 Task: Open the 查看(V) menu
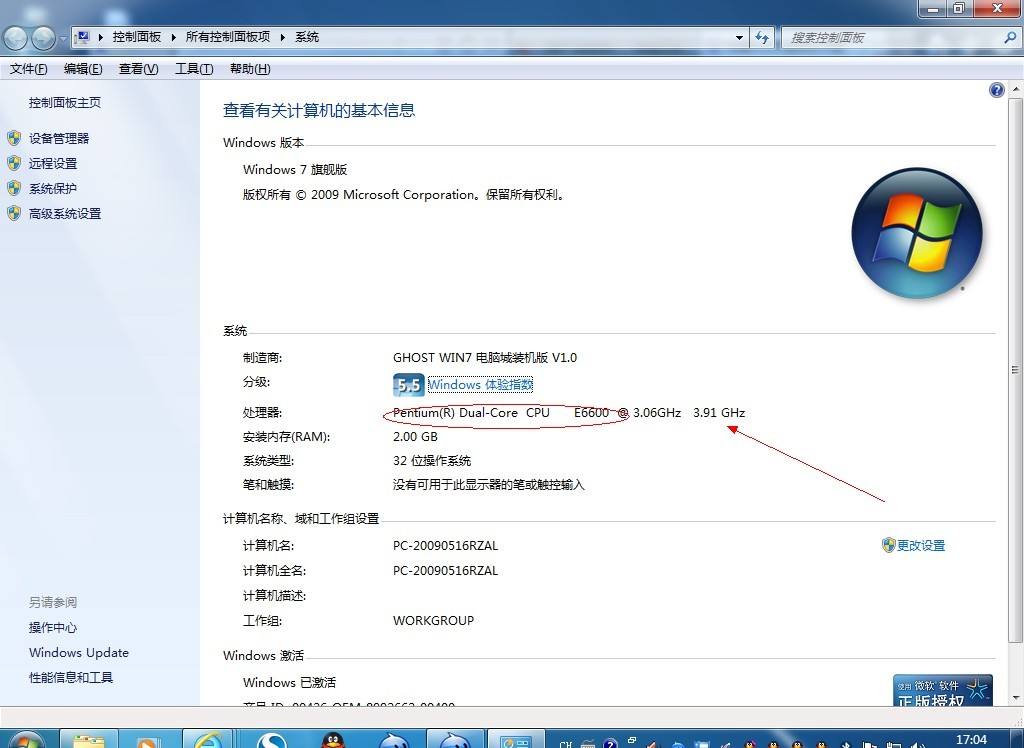click(138, 69)
